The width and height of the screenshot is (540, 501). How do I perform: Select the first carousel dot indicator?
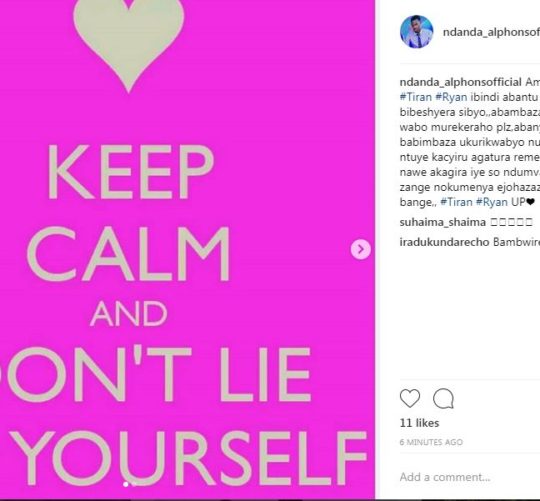126,484
